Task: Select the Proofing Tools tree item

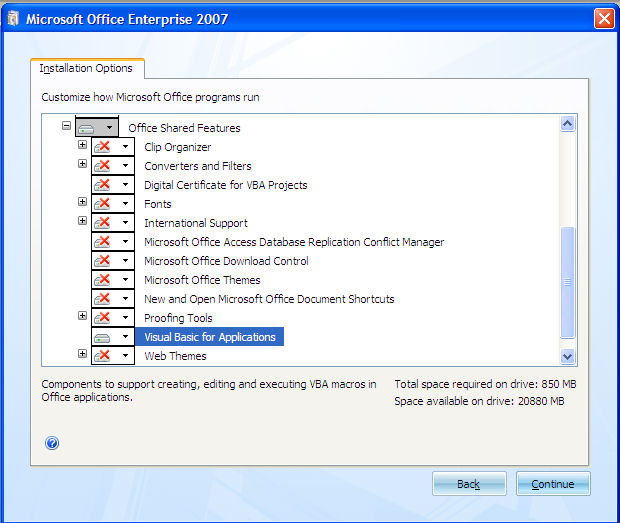Action: coord(178,318)
